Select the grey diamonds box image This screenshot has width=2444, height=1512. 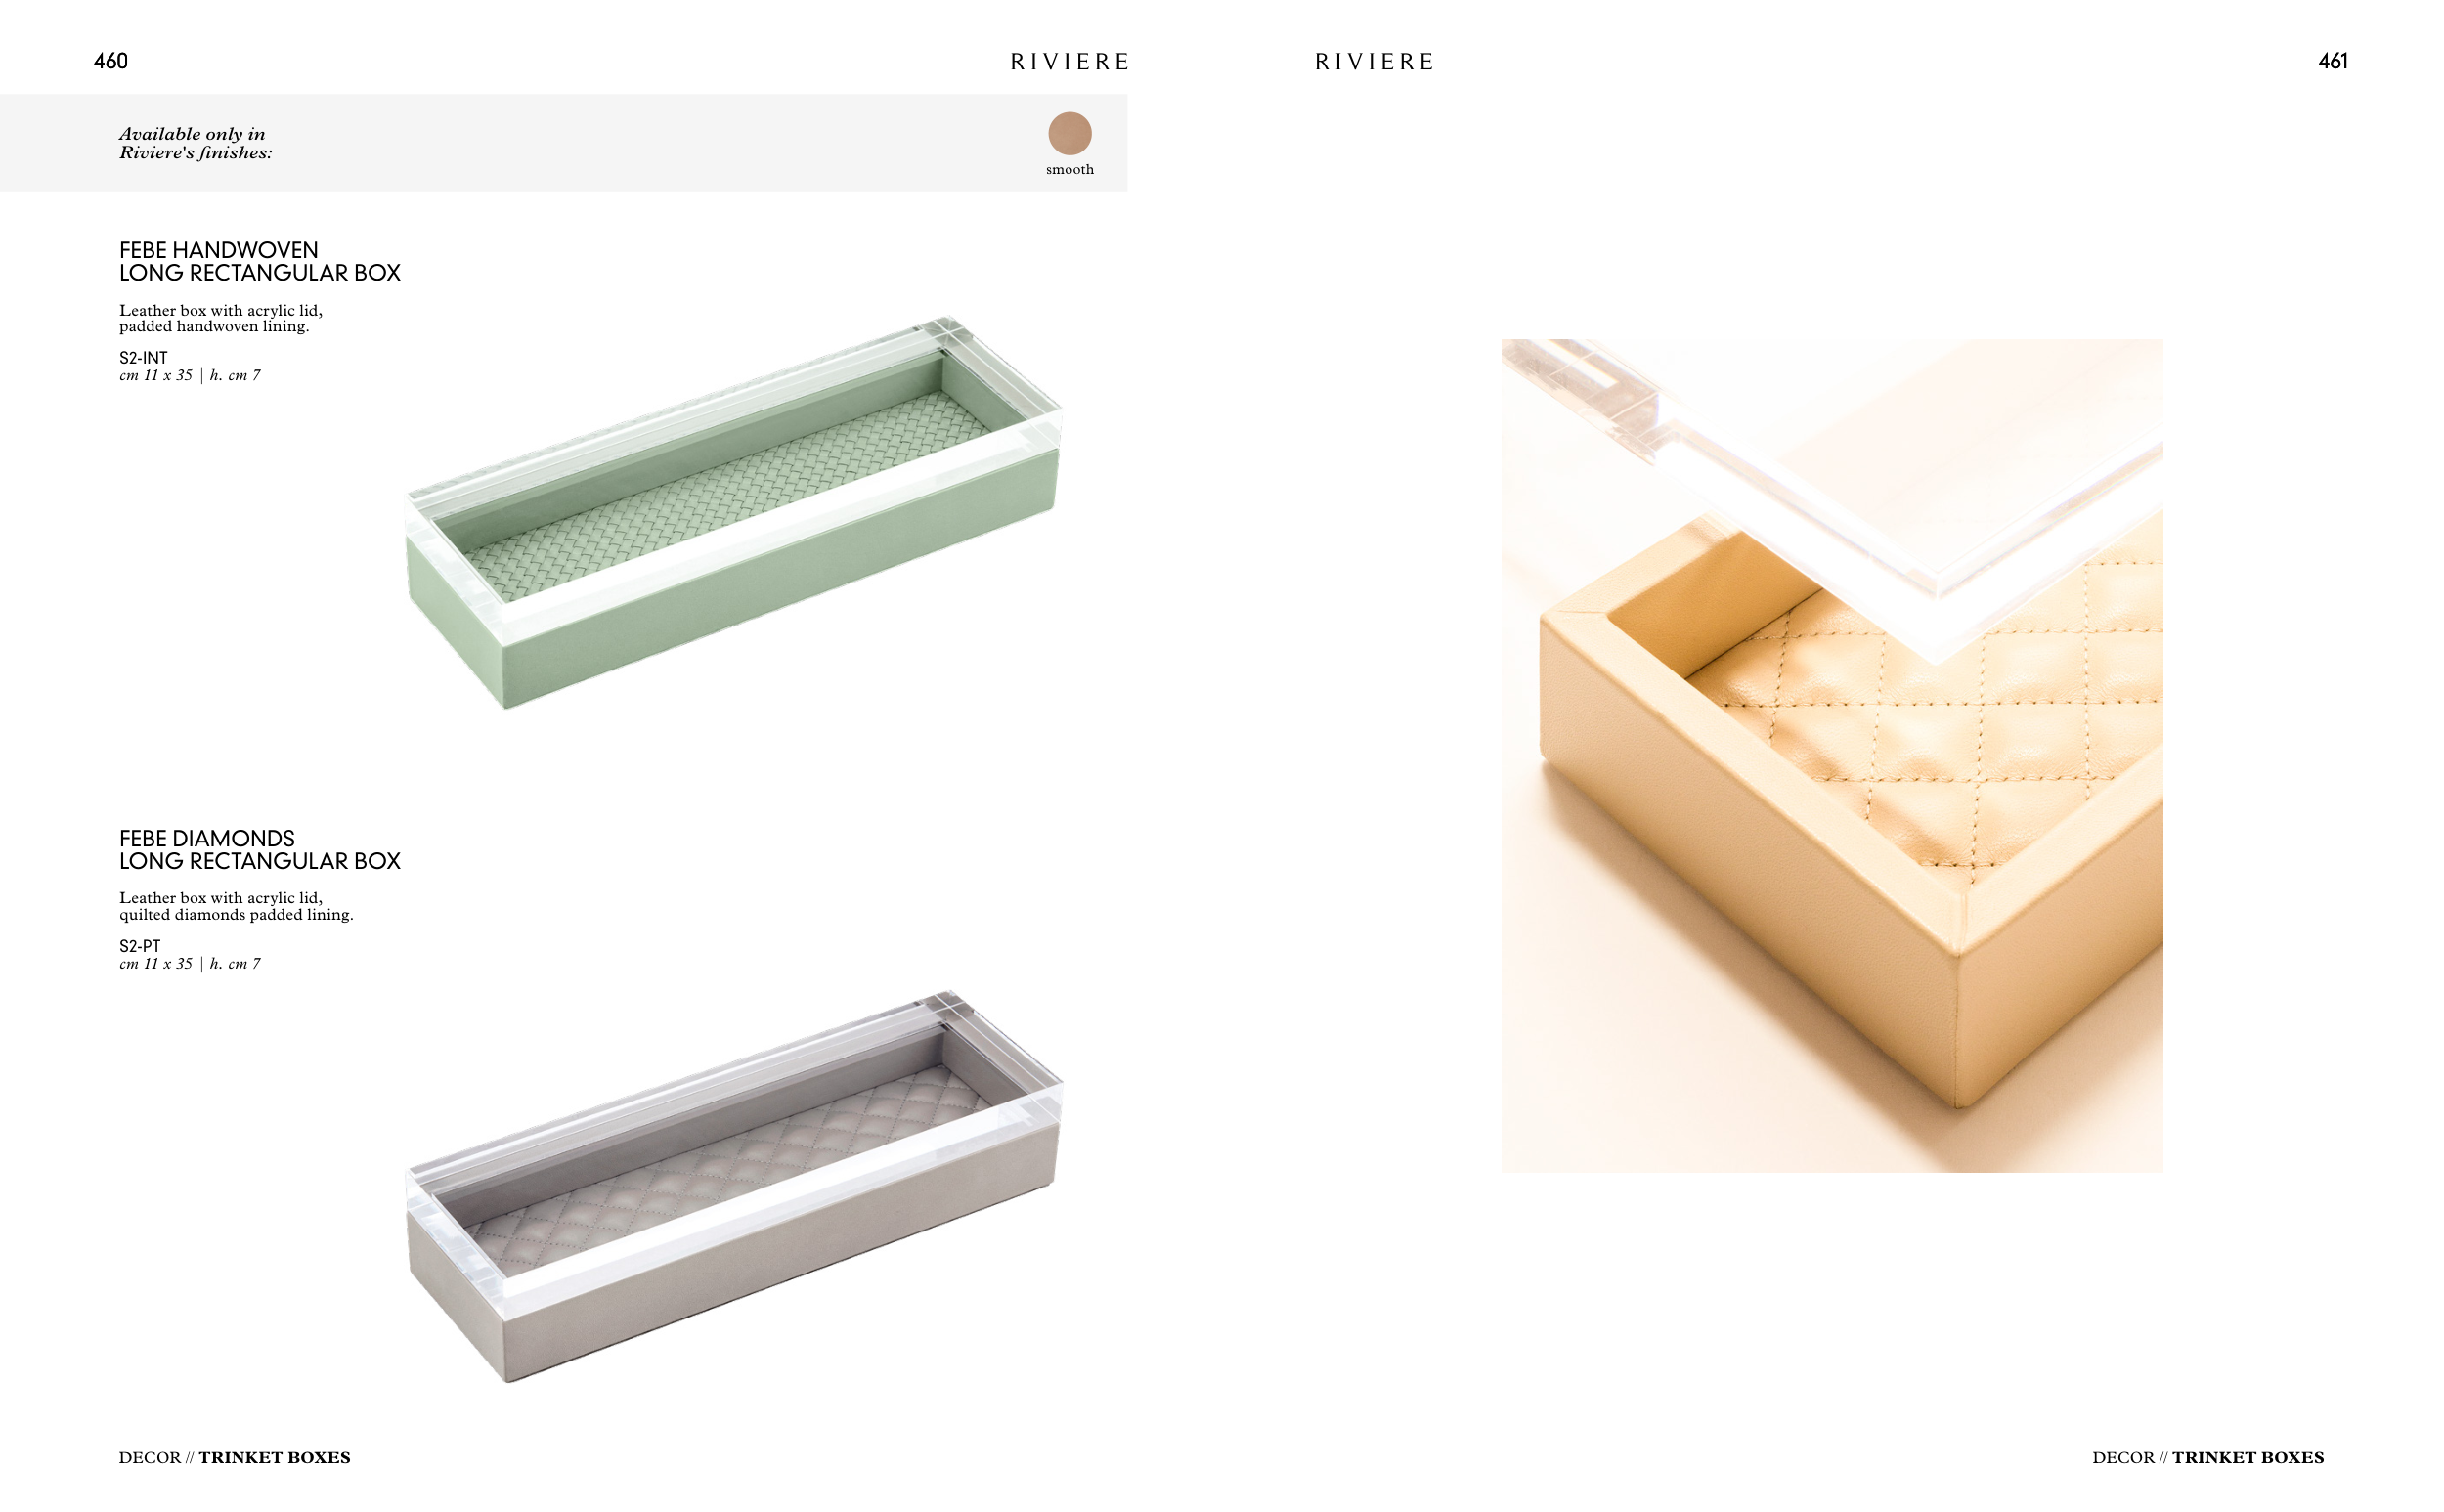click(x=734, y=1187)
